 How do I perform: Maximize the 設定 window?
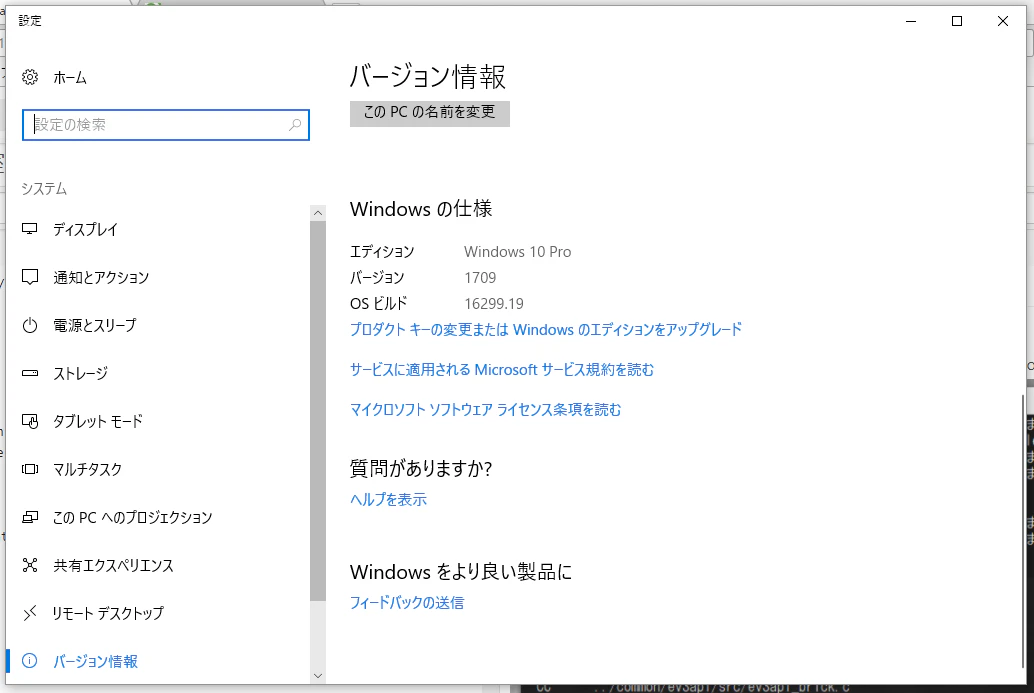[x=957, y=21]
